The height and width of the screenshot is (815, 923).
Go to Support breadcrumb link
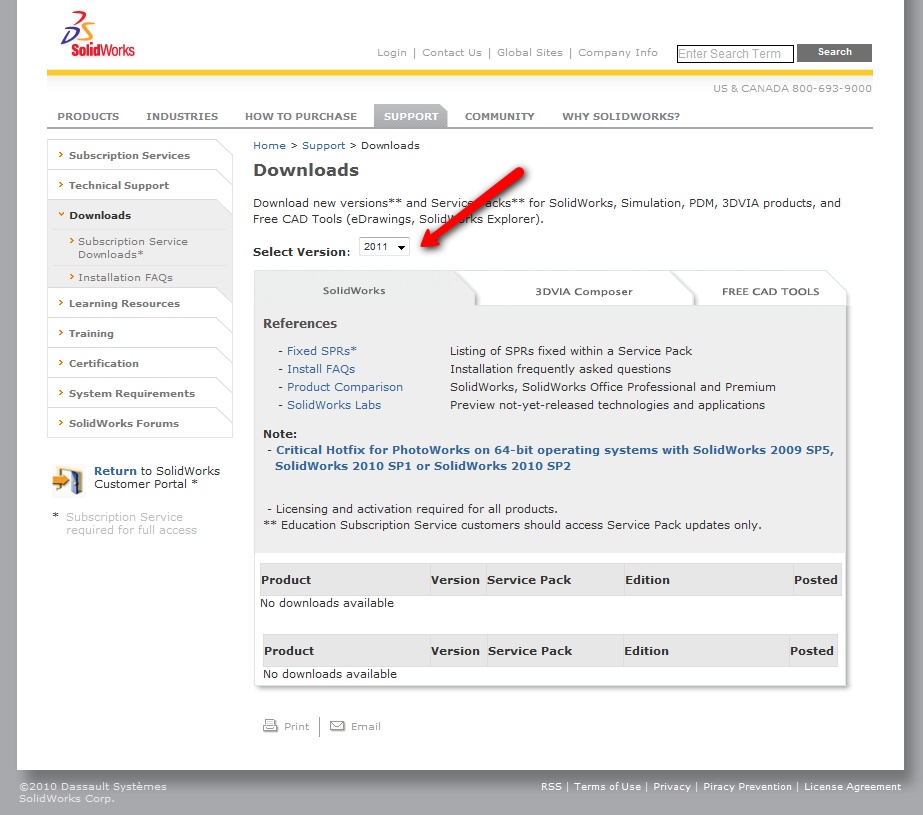[324, 145]
